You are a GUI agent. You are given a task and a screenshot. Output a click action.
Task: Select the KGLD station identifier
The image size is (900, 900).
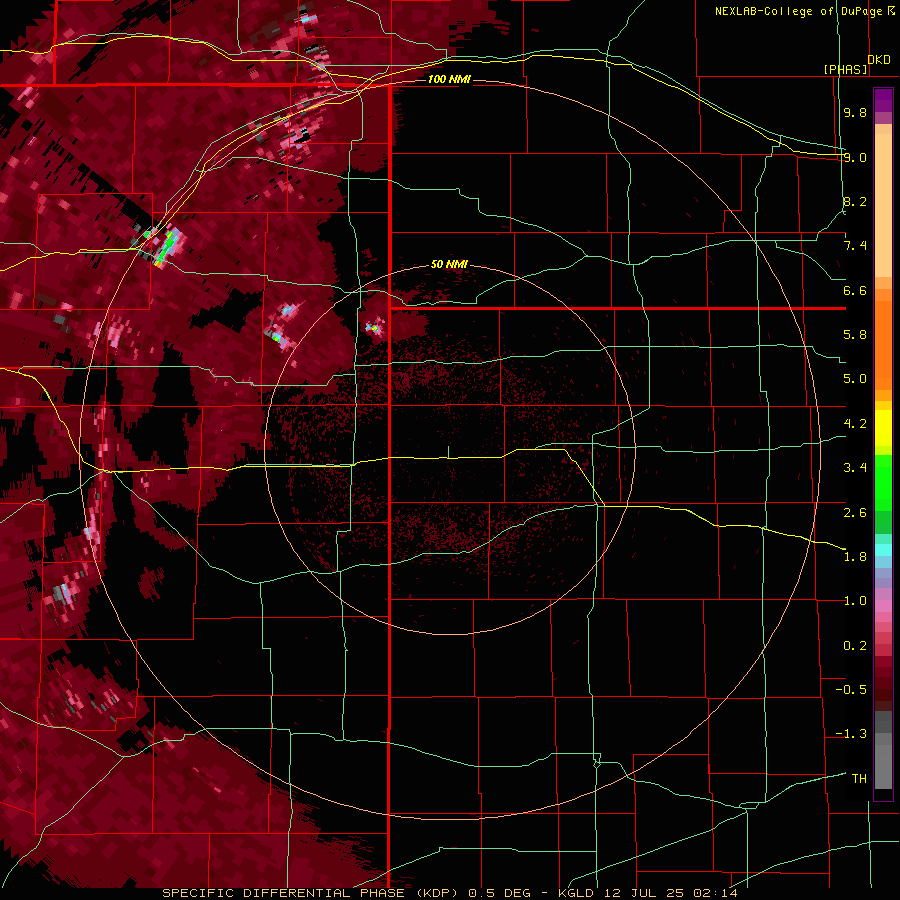(x=577, y=893)
